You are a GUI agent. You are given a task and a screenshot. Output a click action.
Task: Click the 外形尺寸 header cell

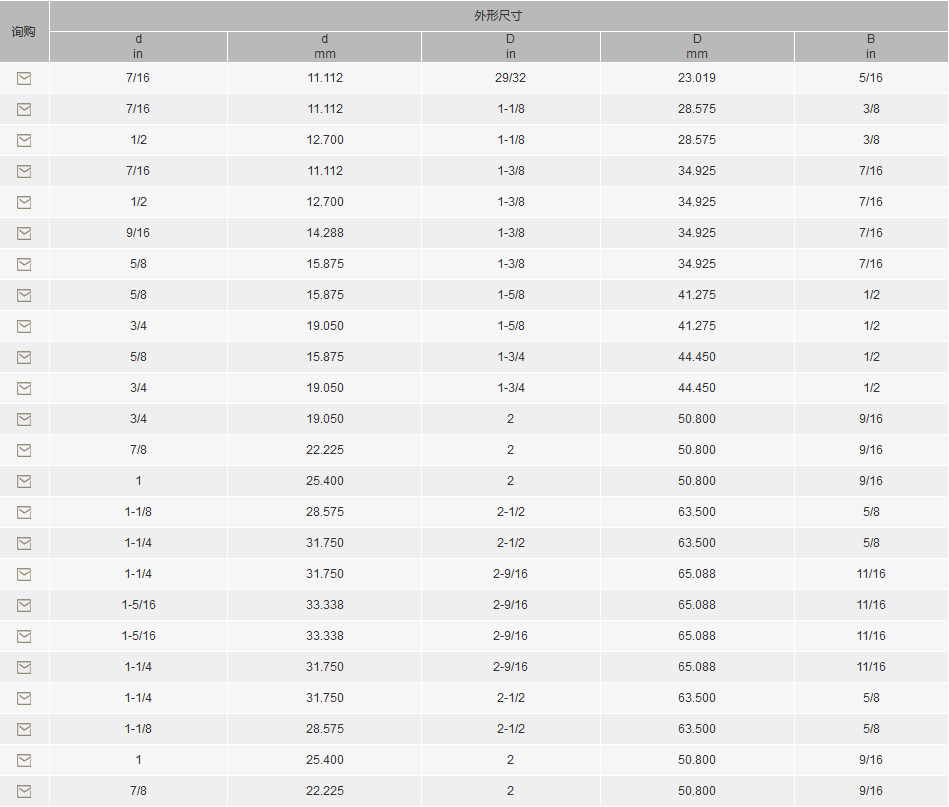click(x=499, y=16)
